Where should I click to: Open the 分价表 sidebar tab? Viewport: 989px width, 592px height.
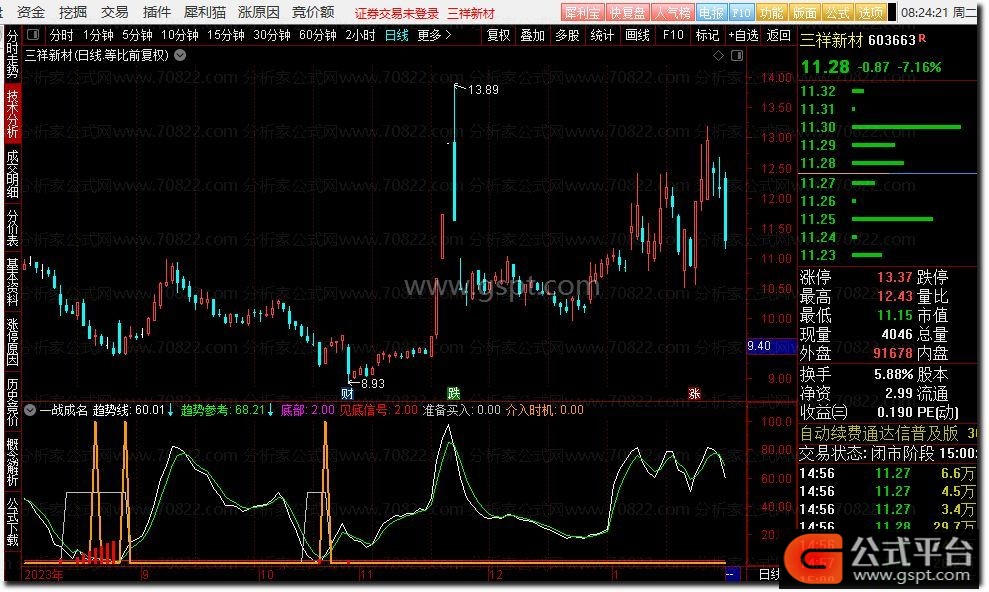tap(12, 228)
